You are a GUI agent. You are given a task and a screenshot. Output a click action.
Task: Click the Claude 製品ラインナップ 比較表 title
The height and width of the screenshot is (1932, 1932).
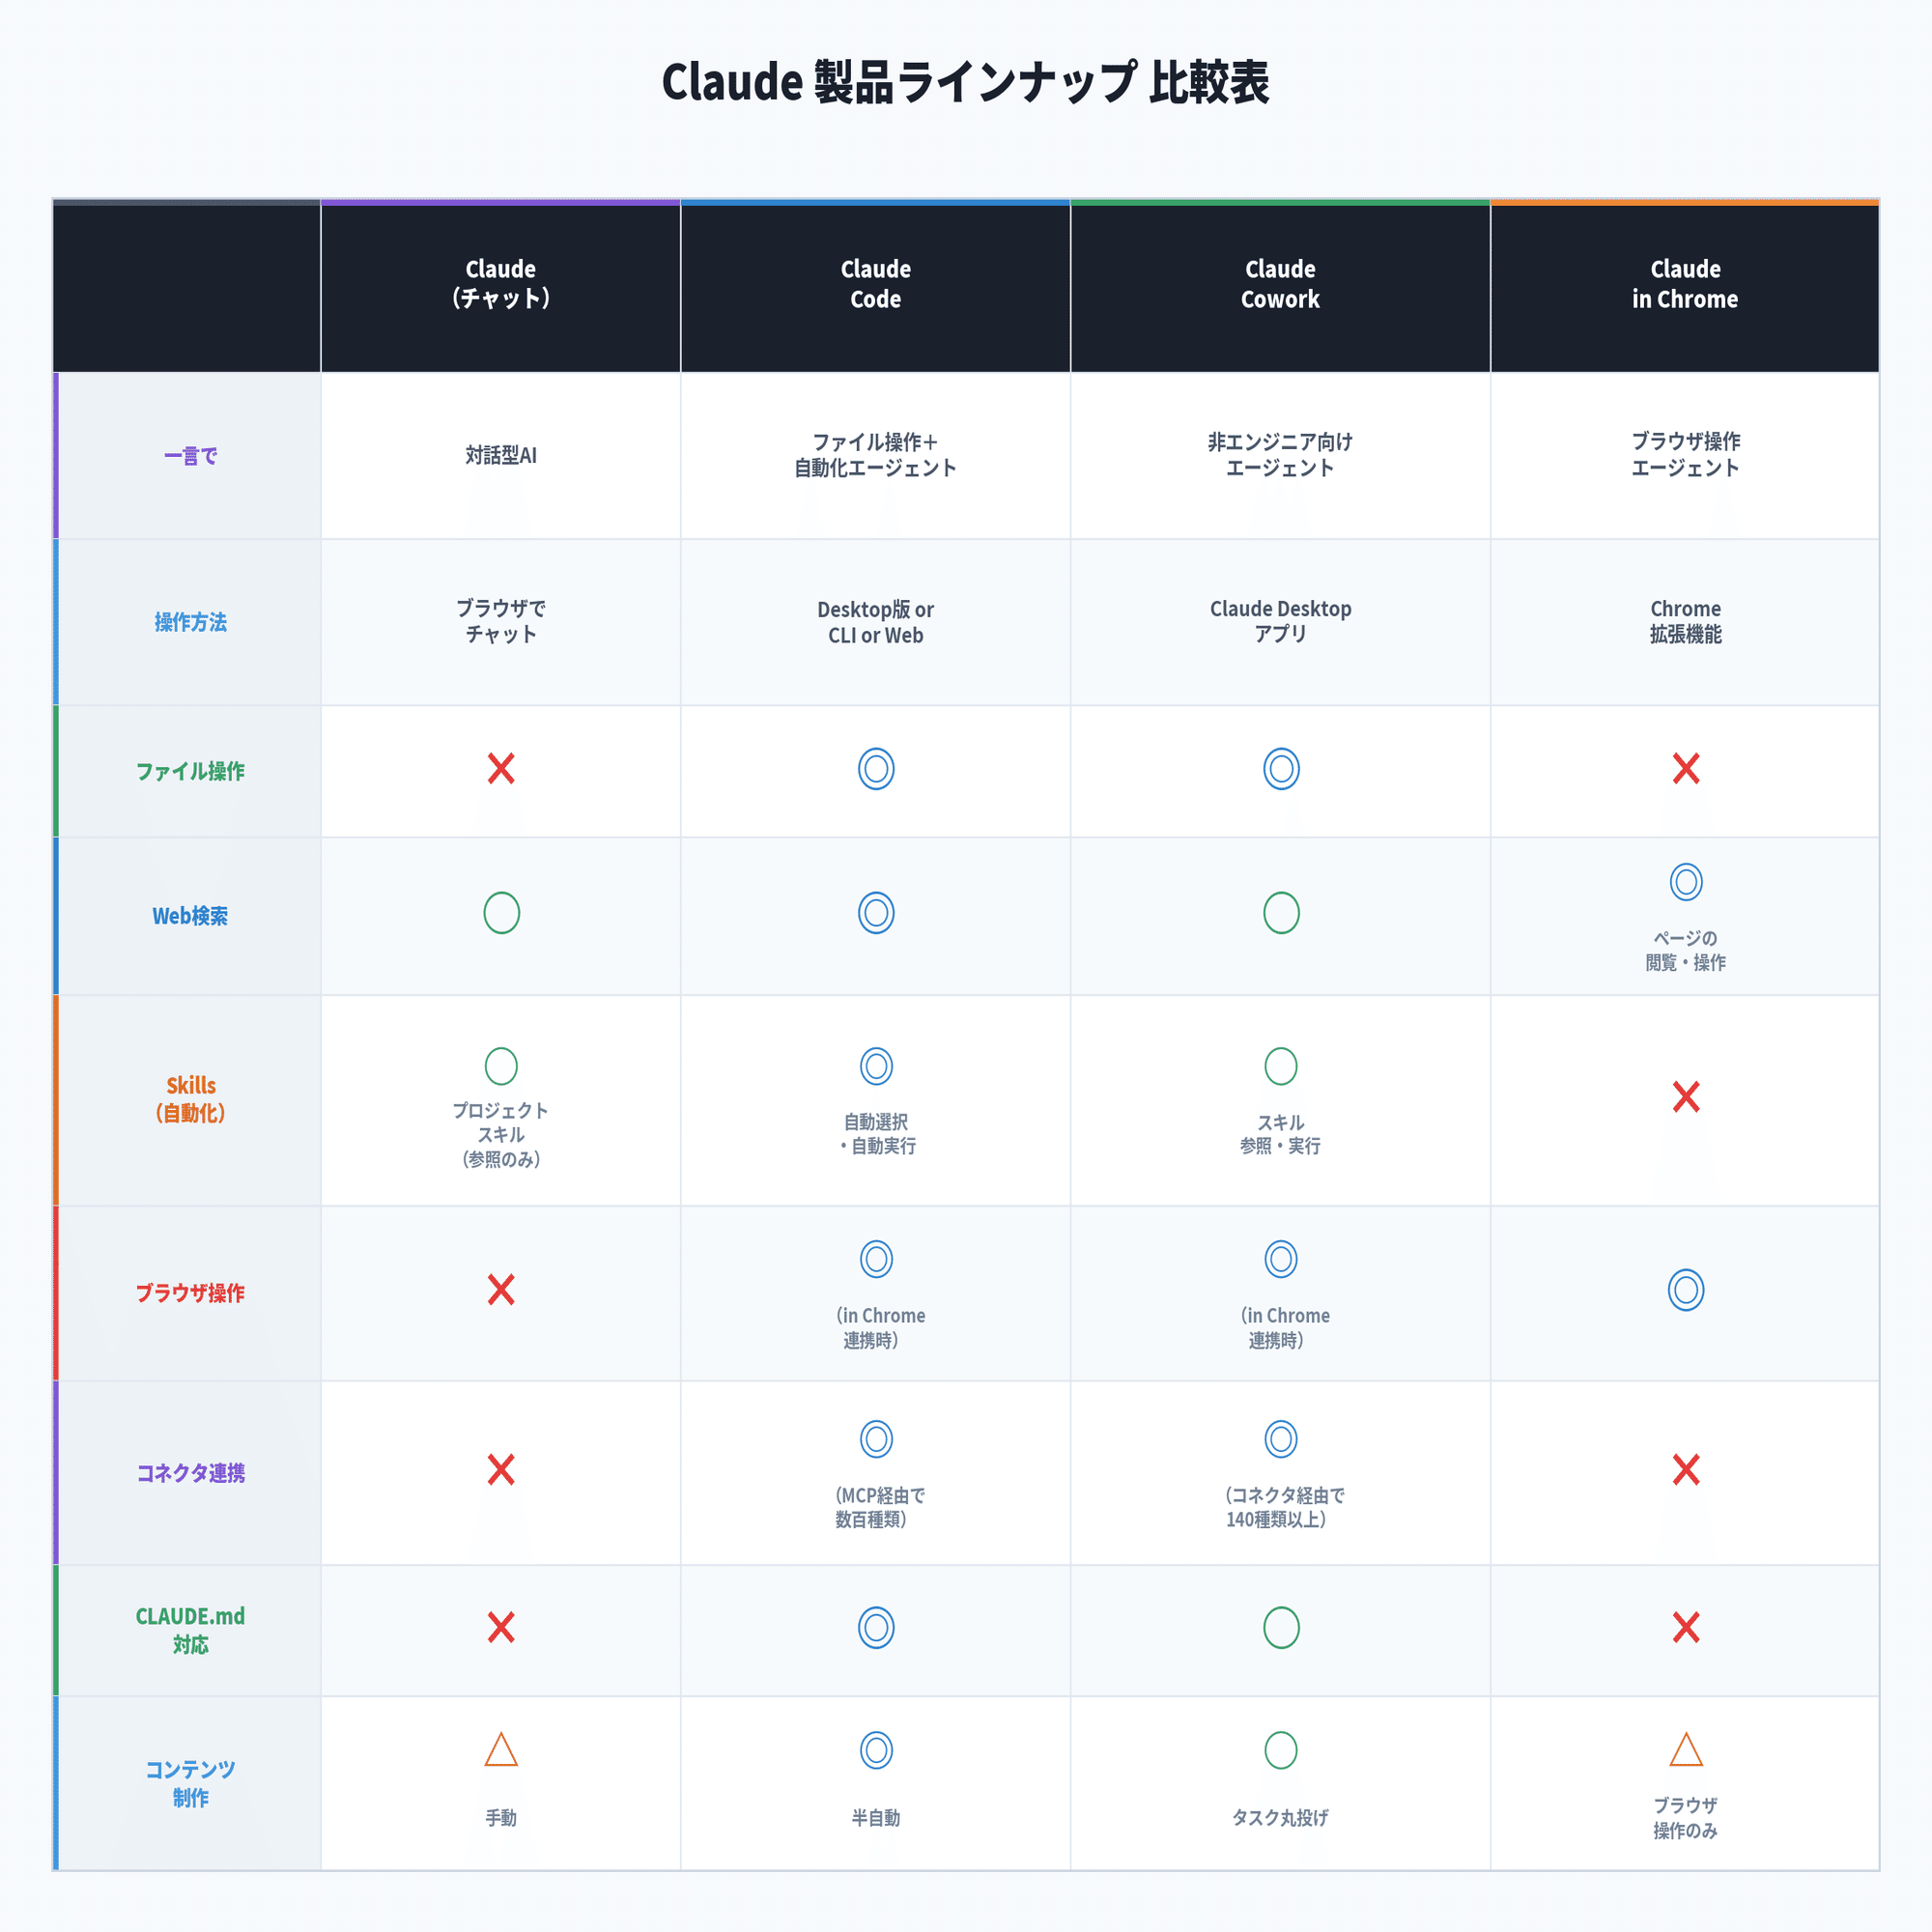click(966, 82)
